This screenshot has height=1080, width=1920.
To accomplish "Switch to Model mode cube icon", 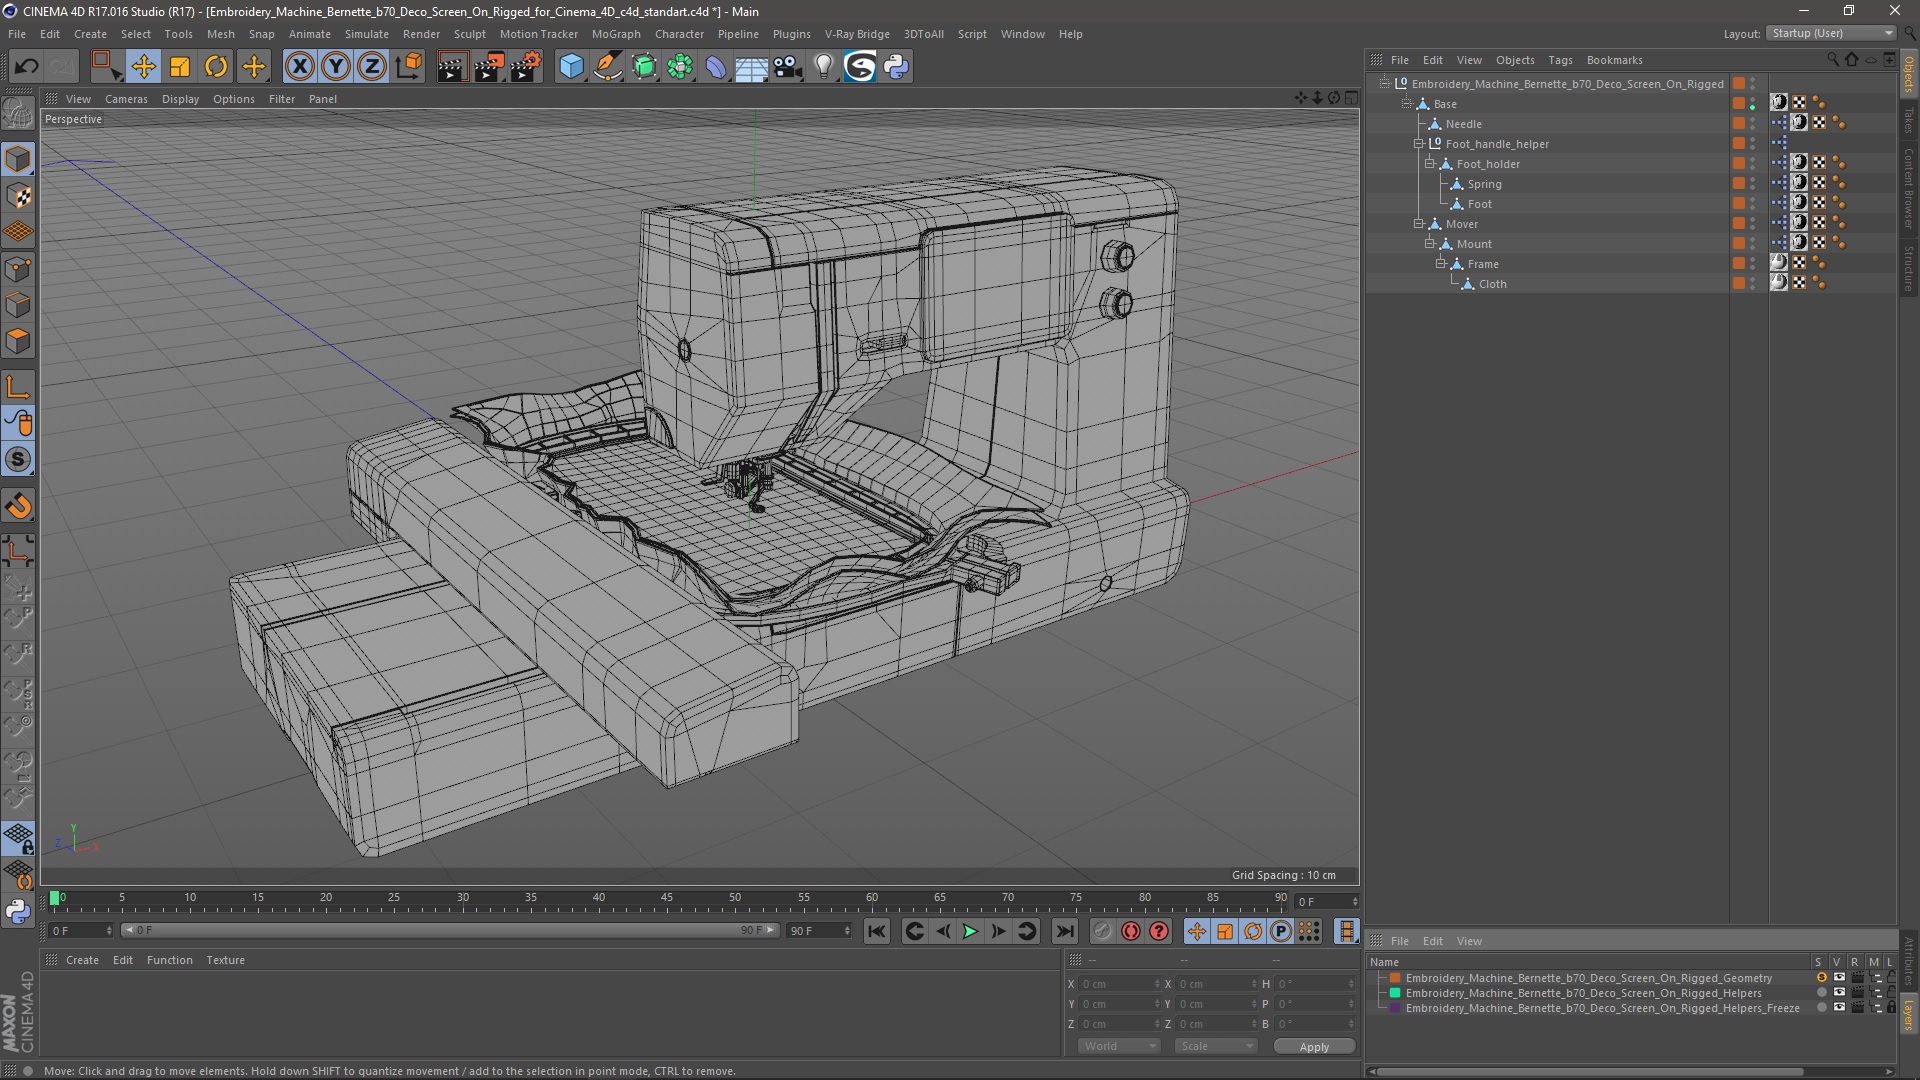I will coord(18,159).
